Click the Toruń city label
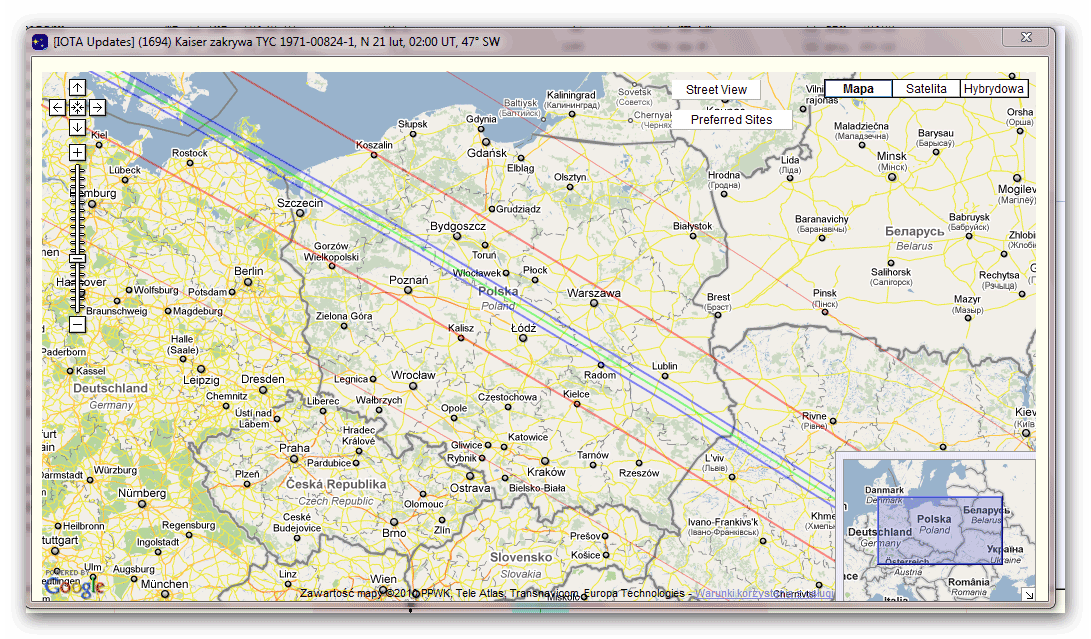 tap(484, 255)
